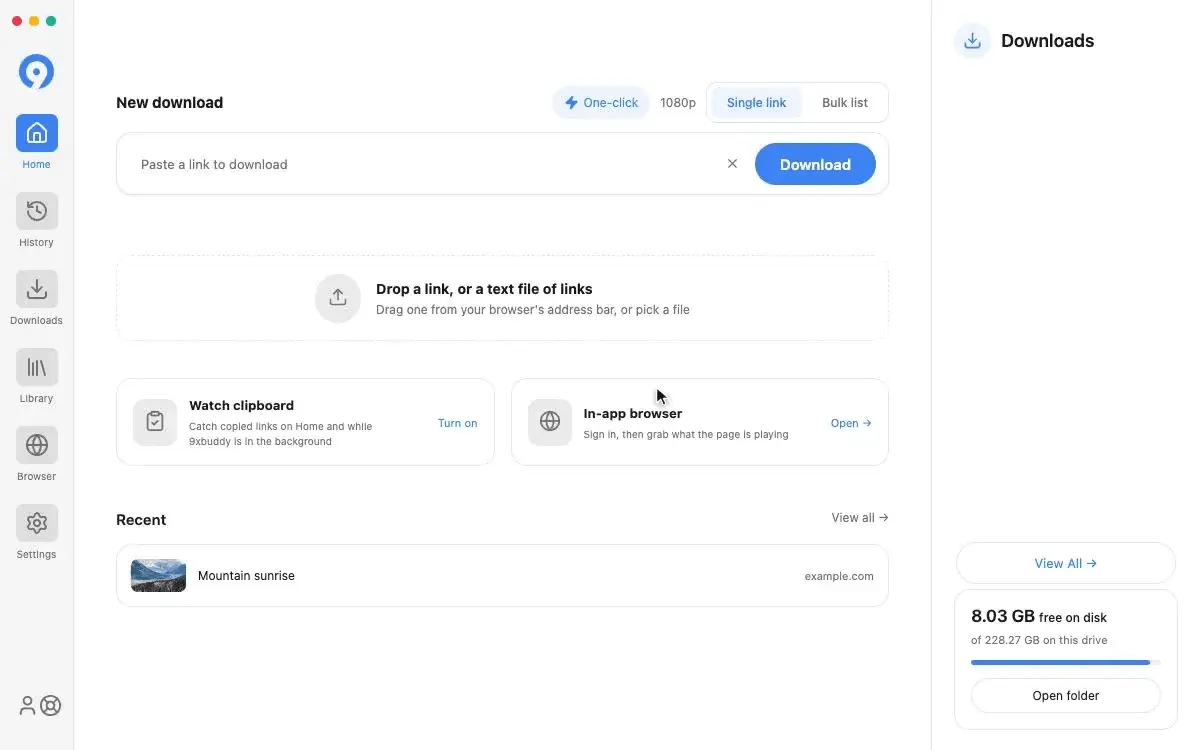Switch to Bulk list tab
The width and height of the screenshot is (1200, 750).
(845, 103)
